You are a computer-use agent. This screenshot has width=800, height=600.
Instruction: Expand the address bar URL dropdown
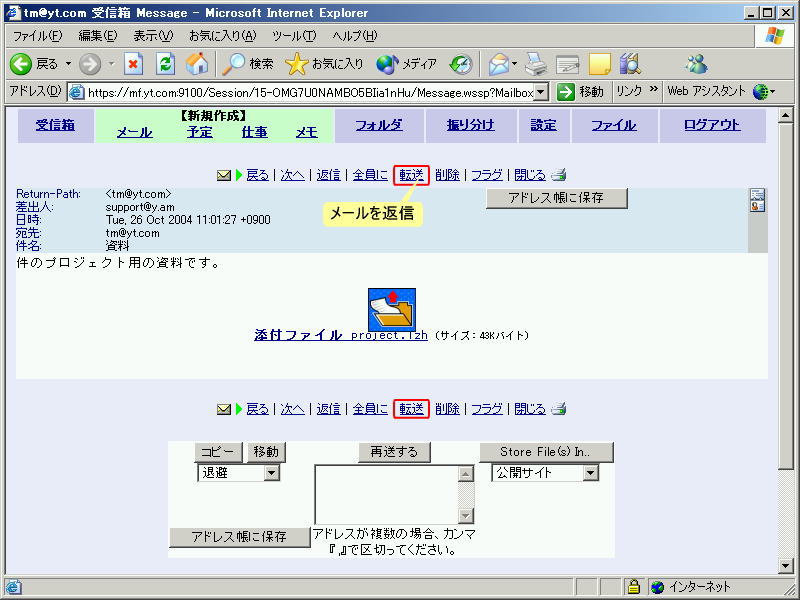click(x=541, y=92)
